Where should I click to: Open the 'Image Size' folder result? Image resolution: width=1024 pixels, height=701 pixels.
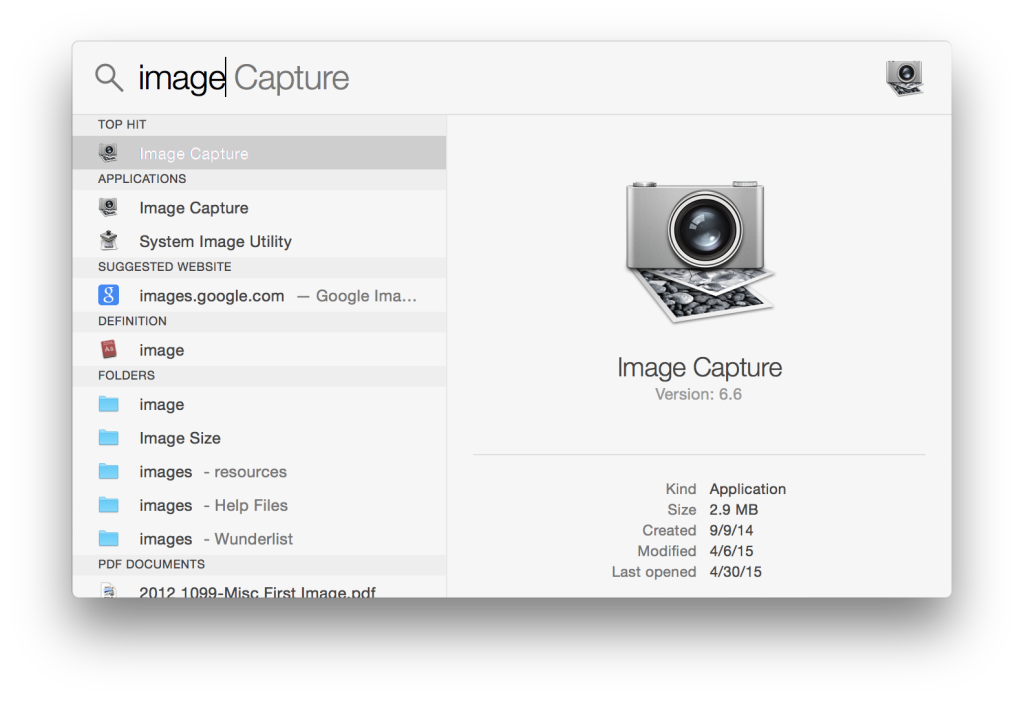(x=259, y=438)
